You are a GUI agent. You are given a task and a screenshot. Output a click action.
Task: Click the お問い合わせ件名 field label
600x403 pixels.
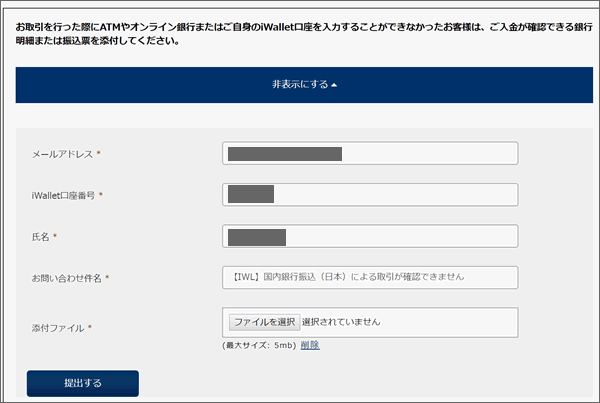[67, 278]
